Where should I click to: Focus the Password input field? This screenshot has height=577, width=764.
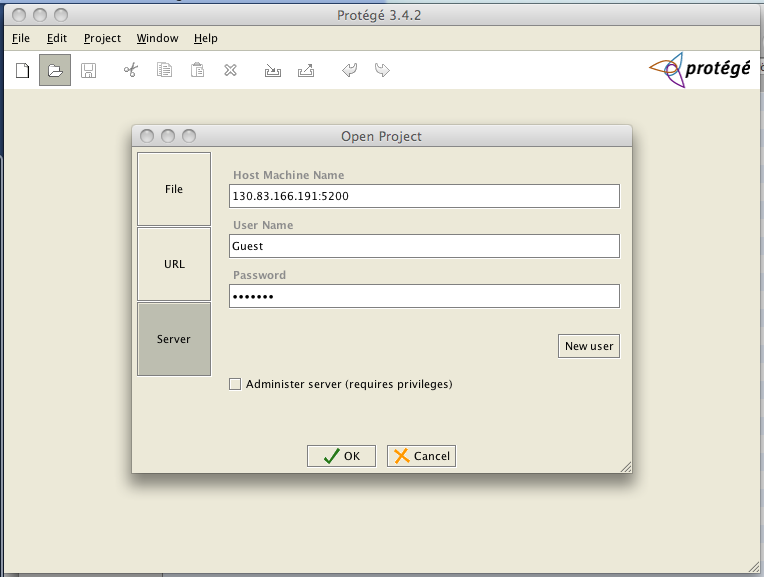pyautogui.click(x=424, y=296)
